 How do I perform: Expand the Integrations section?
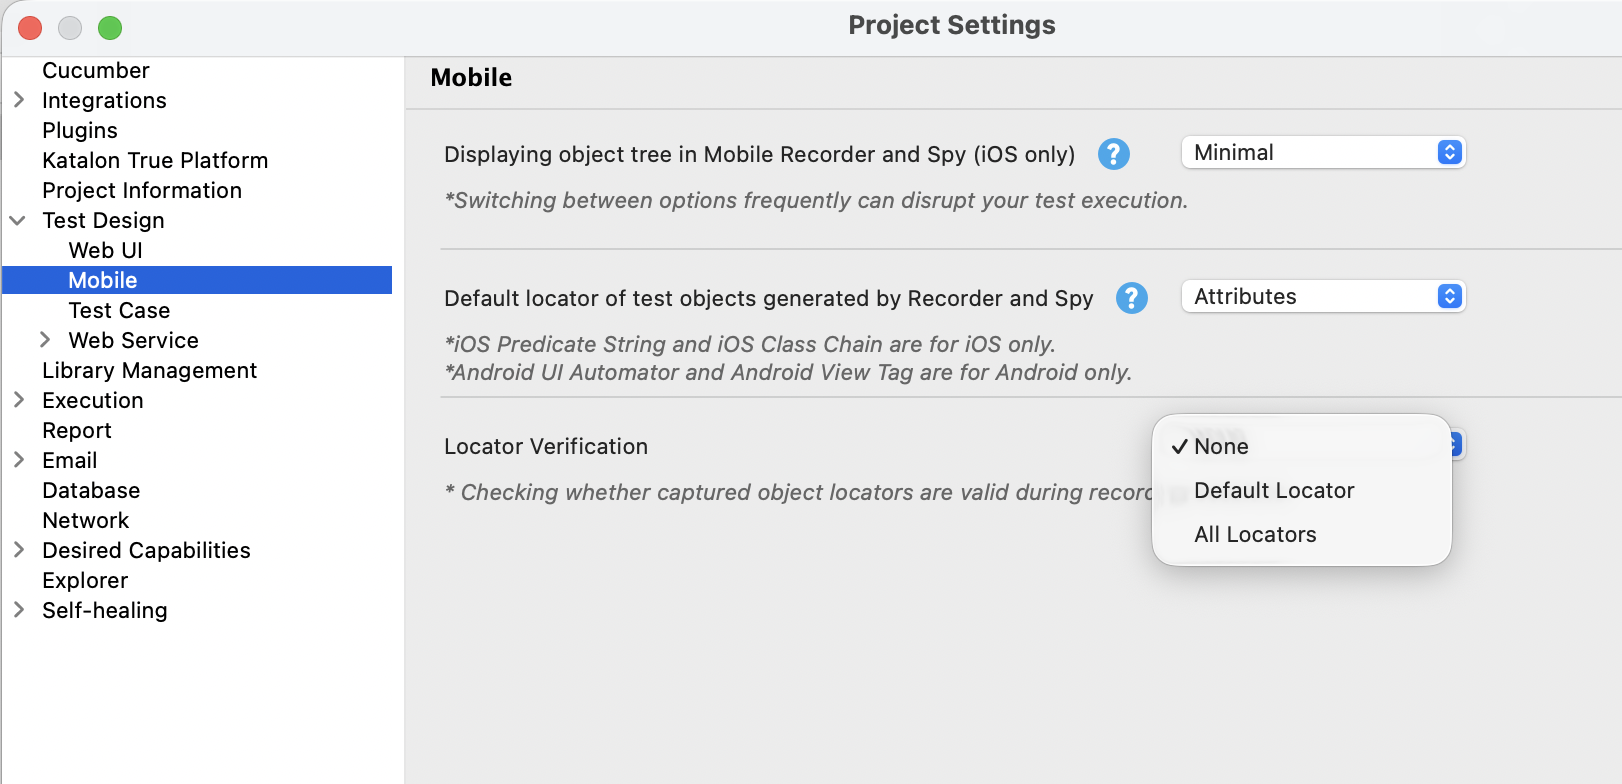point(17,100)
